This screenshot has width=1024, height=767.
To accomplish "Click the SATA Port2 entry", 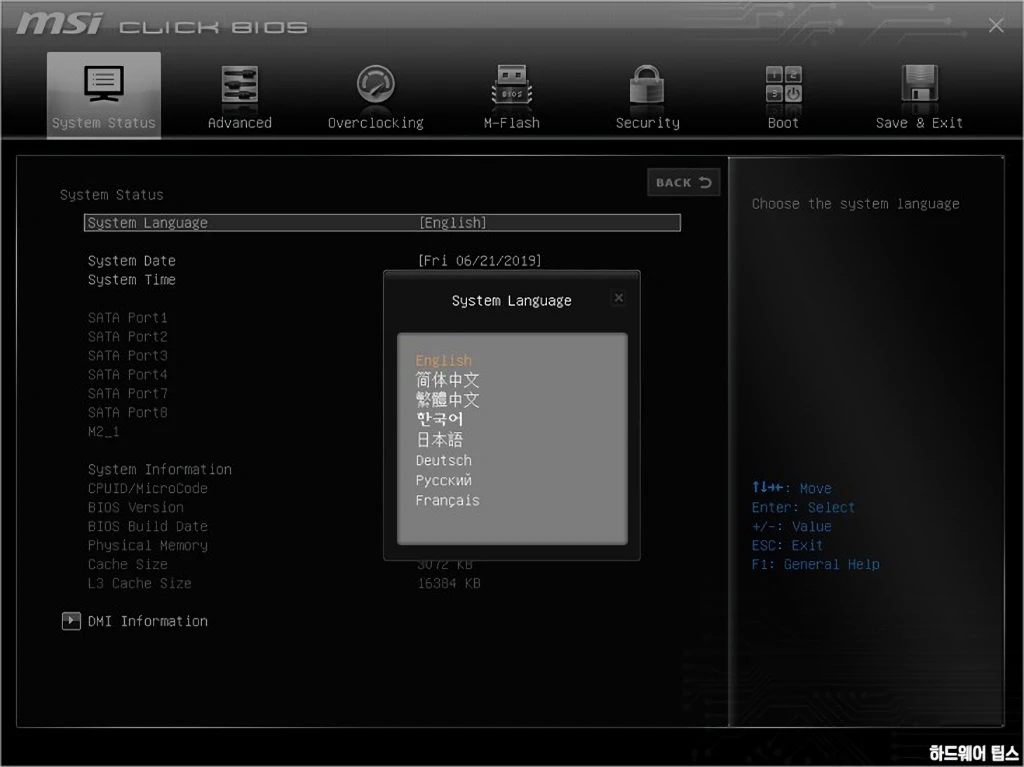I will (127, 336).
